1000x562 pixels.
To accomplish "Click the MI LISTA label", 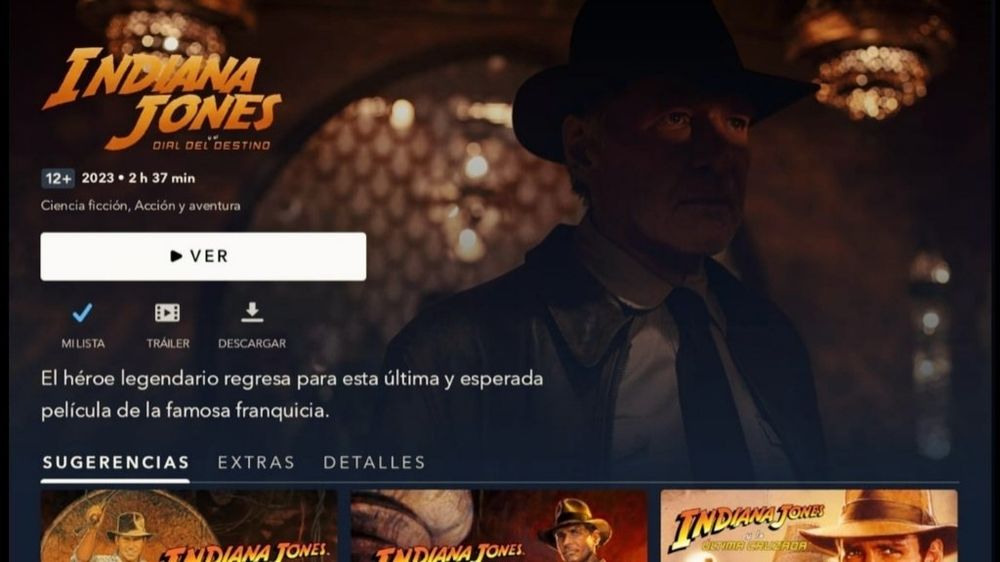I will (83, 343).
